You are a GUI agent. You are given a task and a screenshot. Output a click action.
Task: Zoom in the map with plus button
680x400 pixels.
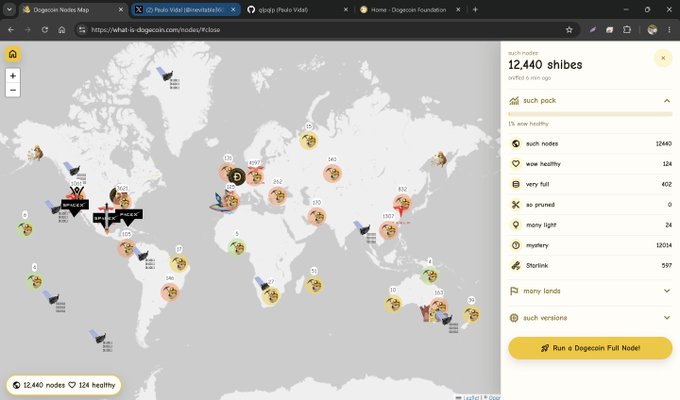(13, 75)
